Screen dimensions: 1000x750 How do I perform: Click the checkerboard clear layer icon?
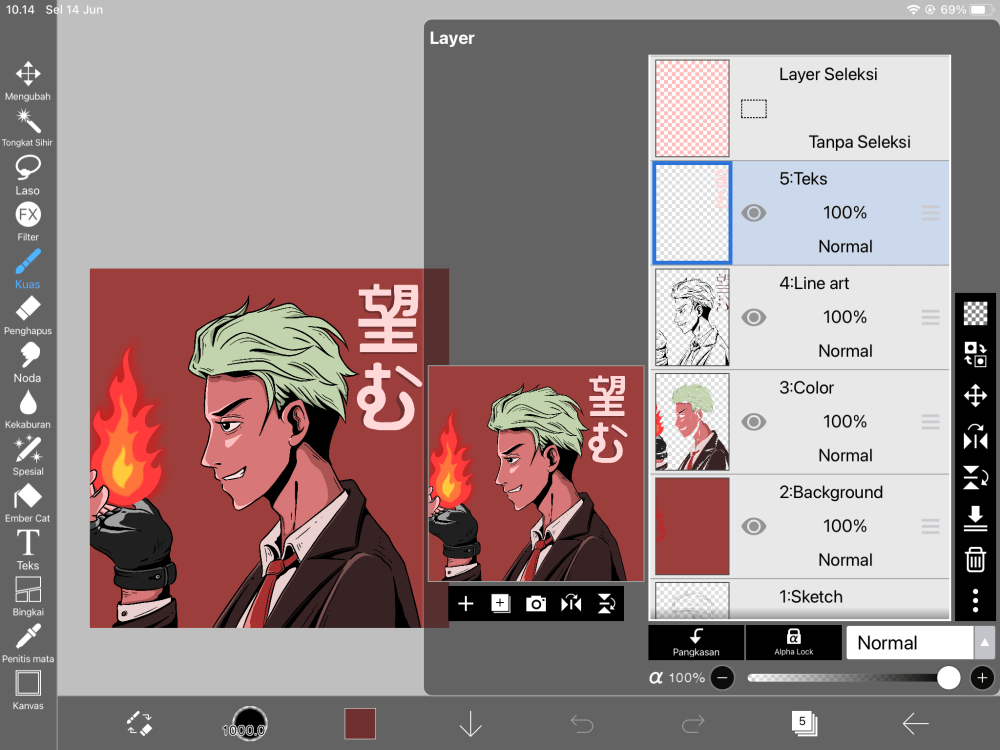coord(975,313)
